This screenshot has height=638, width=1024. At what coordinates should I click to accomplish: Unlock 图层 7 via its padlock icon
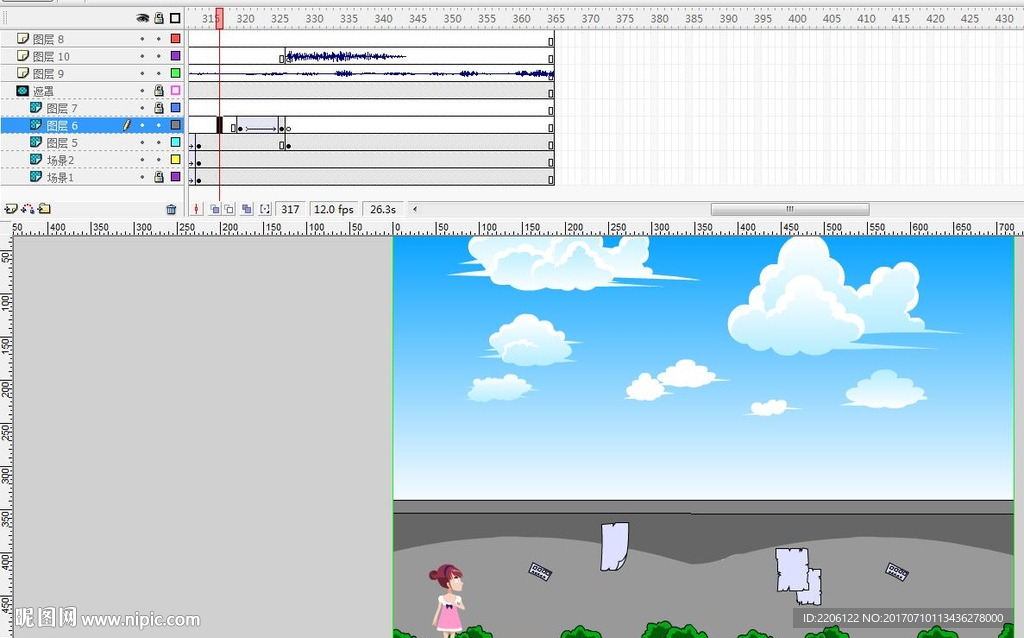[x=159, y=107]
